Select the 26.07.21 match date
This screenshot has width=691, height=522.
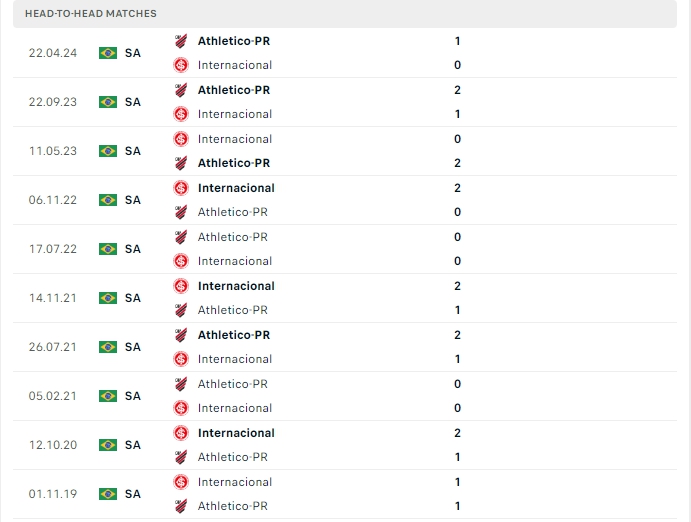[53, 347]
